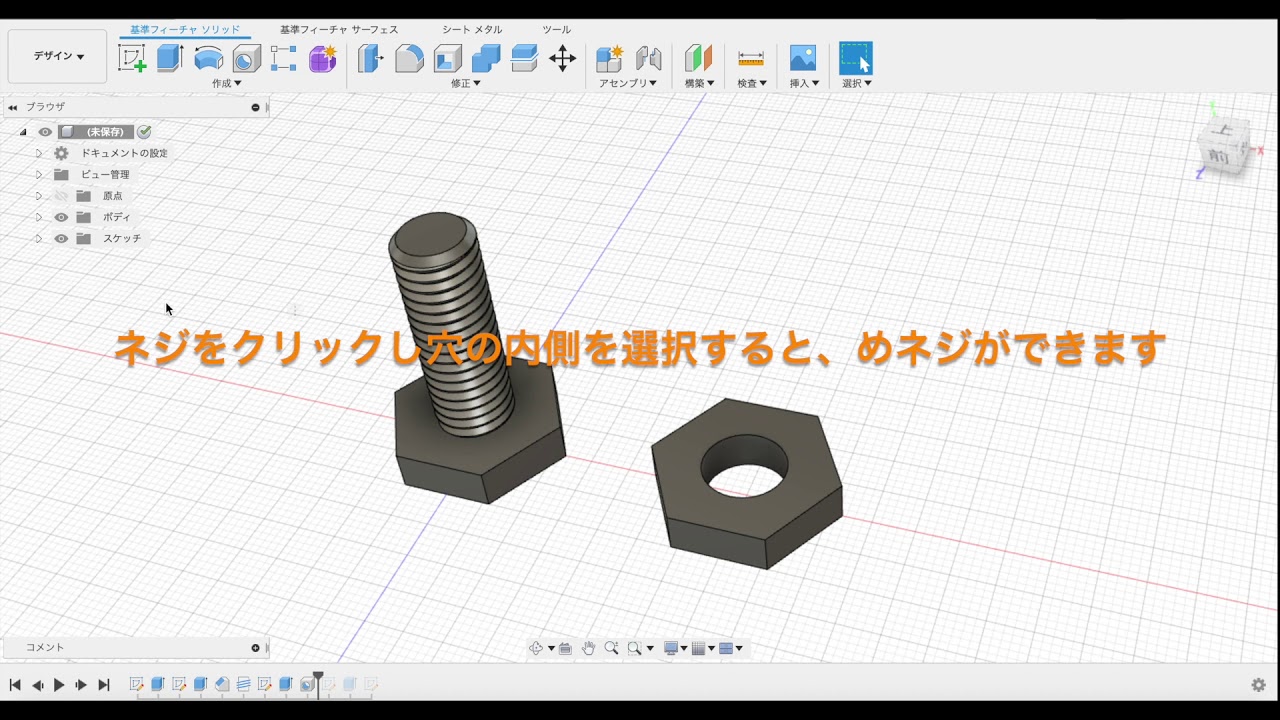The width and height of the screenshot is (1280, 720).
Task: Select the purple Create Form tool
Action: point(322,58)
